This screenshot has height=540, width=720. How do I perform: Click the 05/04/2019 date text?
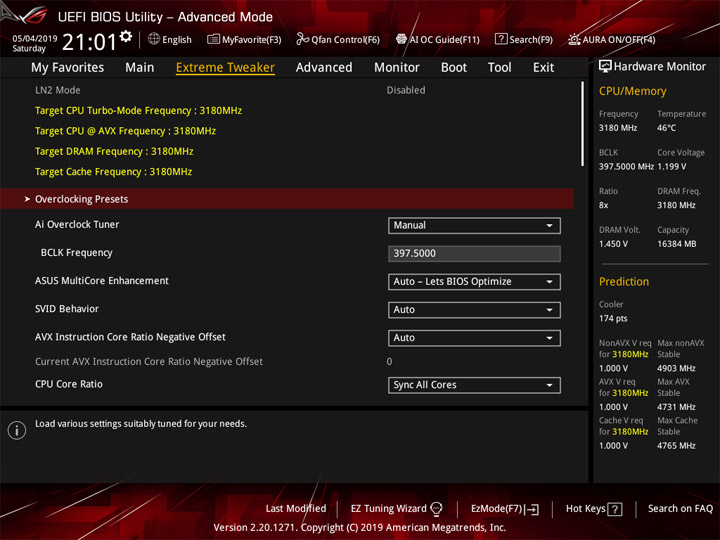(x=34, y=39)
